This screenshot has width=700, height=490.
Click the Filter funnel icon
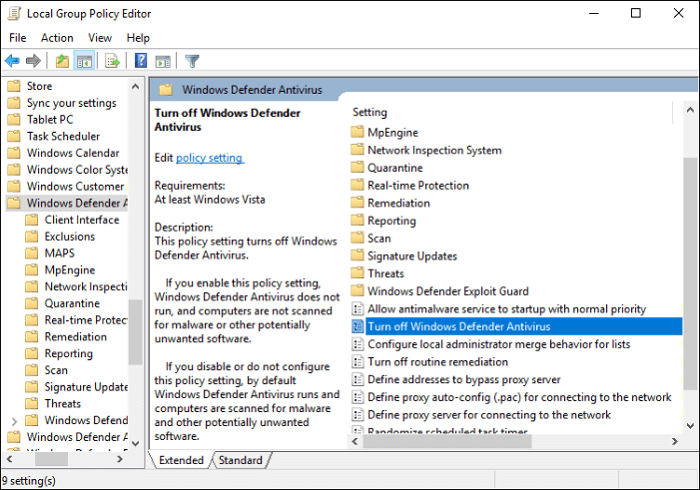pos(192,61)
